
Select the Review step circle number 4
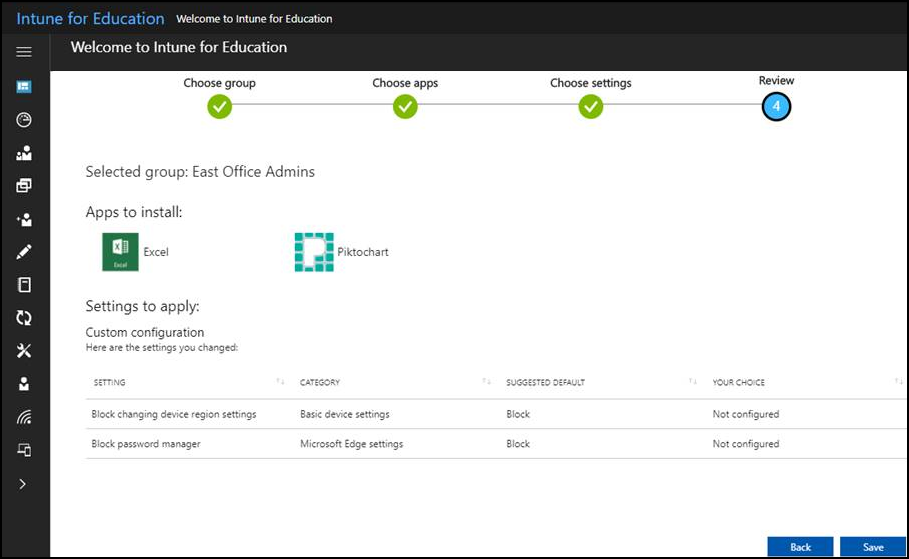[776, 107]
